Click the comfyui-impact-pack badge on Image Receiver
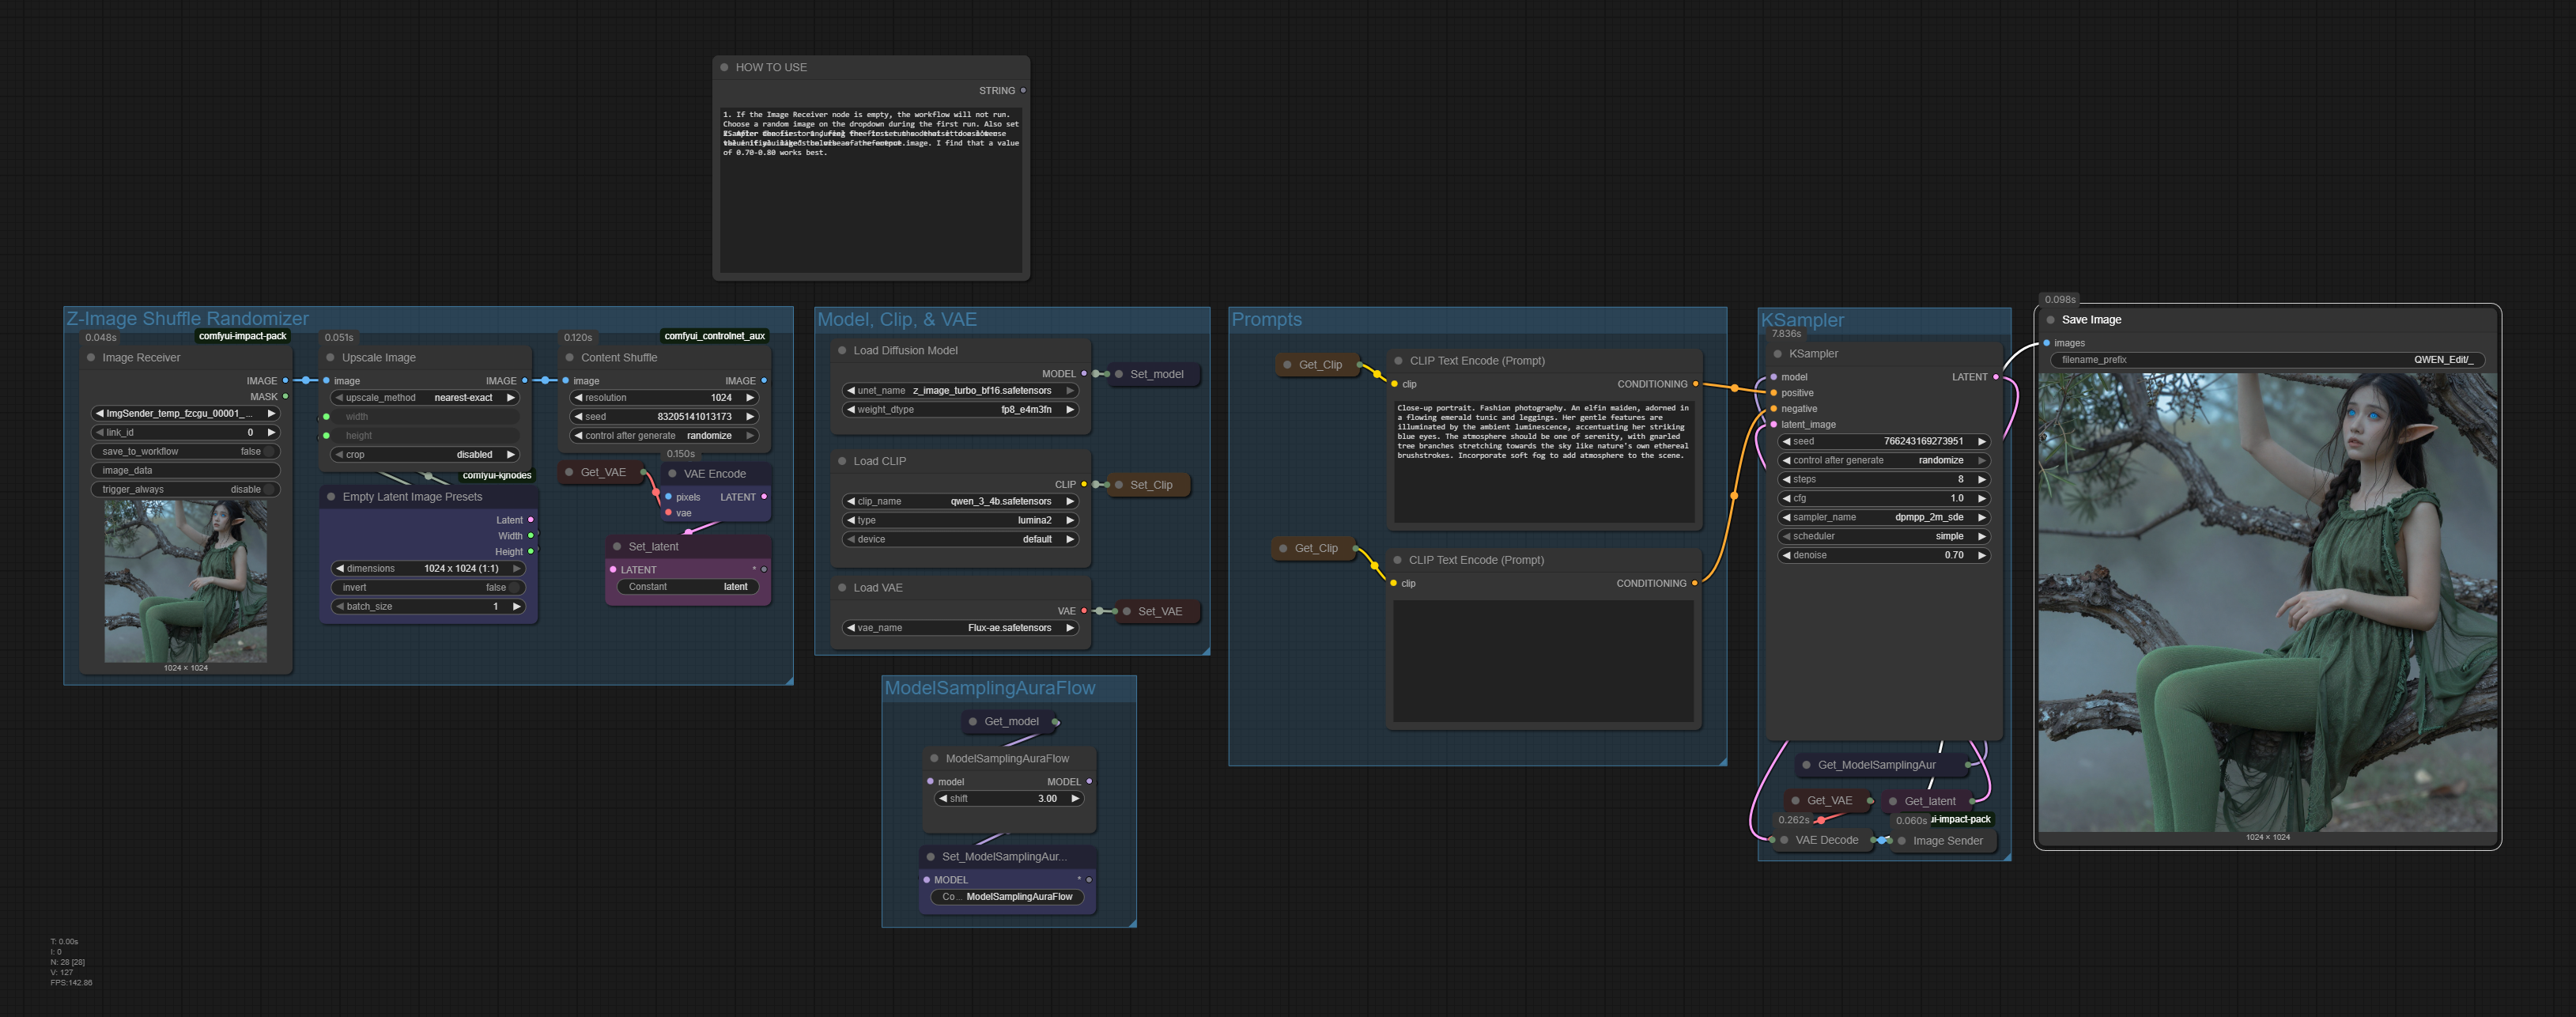This screenshot has height=1017, width=2576. (242, 336)
